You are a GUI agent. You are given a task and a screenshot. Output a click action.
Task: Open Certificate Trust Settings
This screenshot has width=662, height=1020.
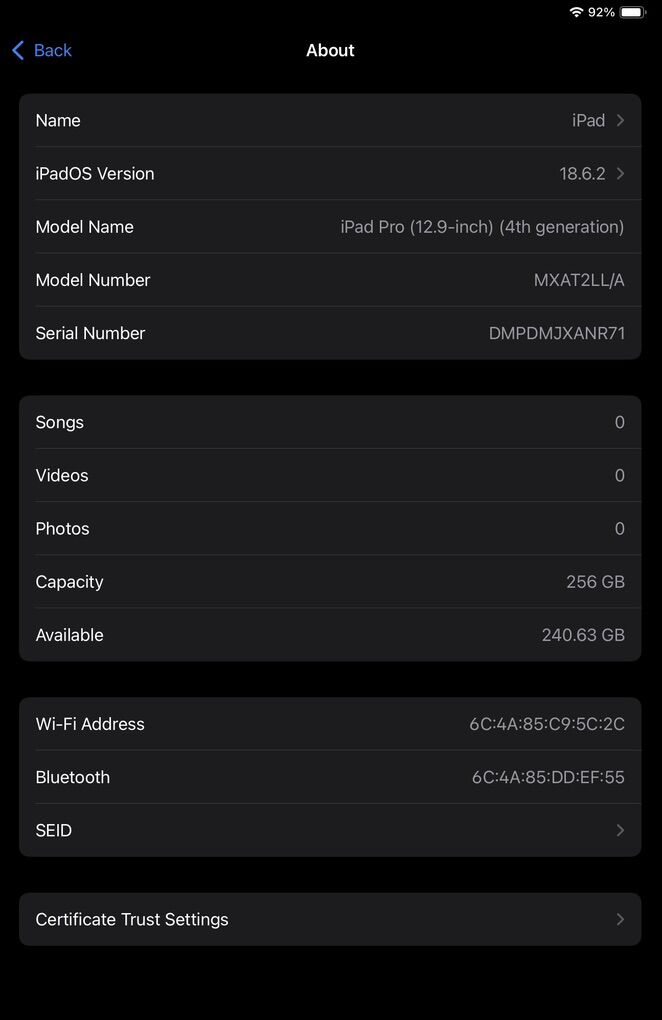pos(132,920)
